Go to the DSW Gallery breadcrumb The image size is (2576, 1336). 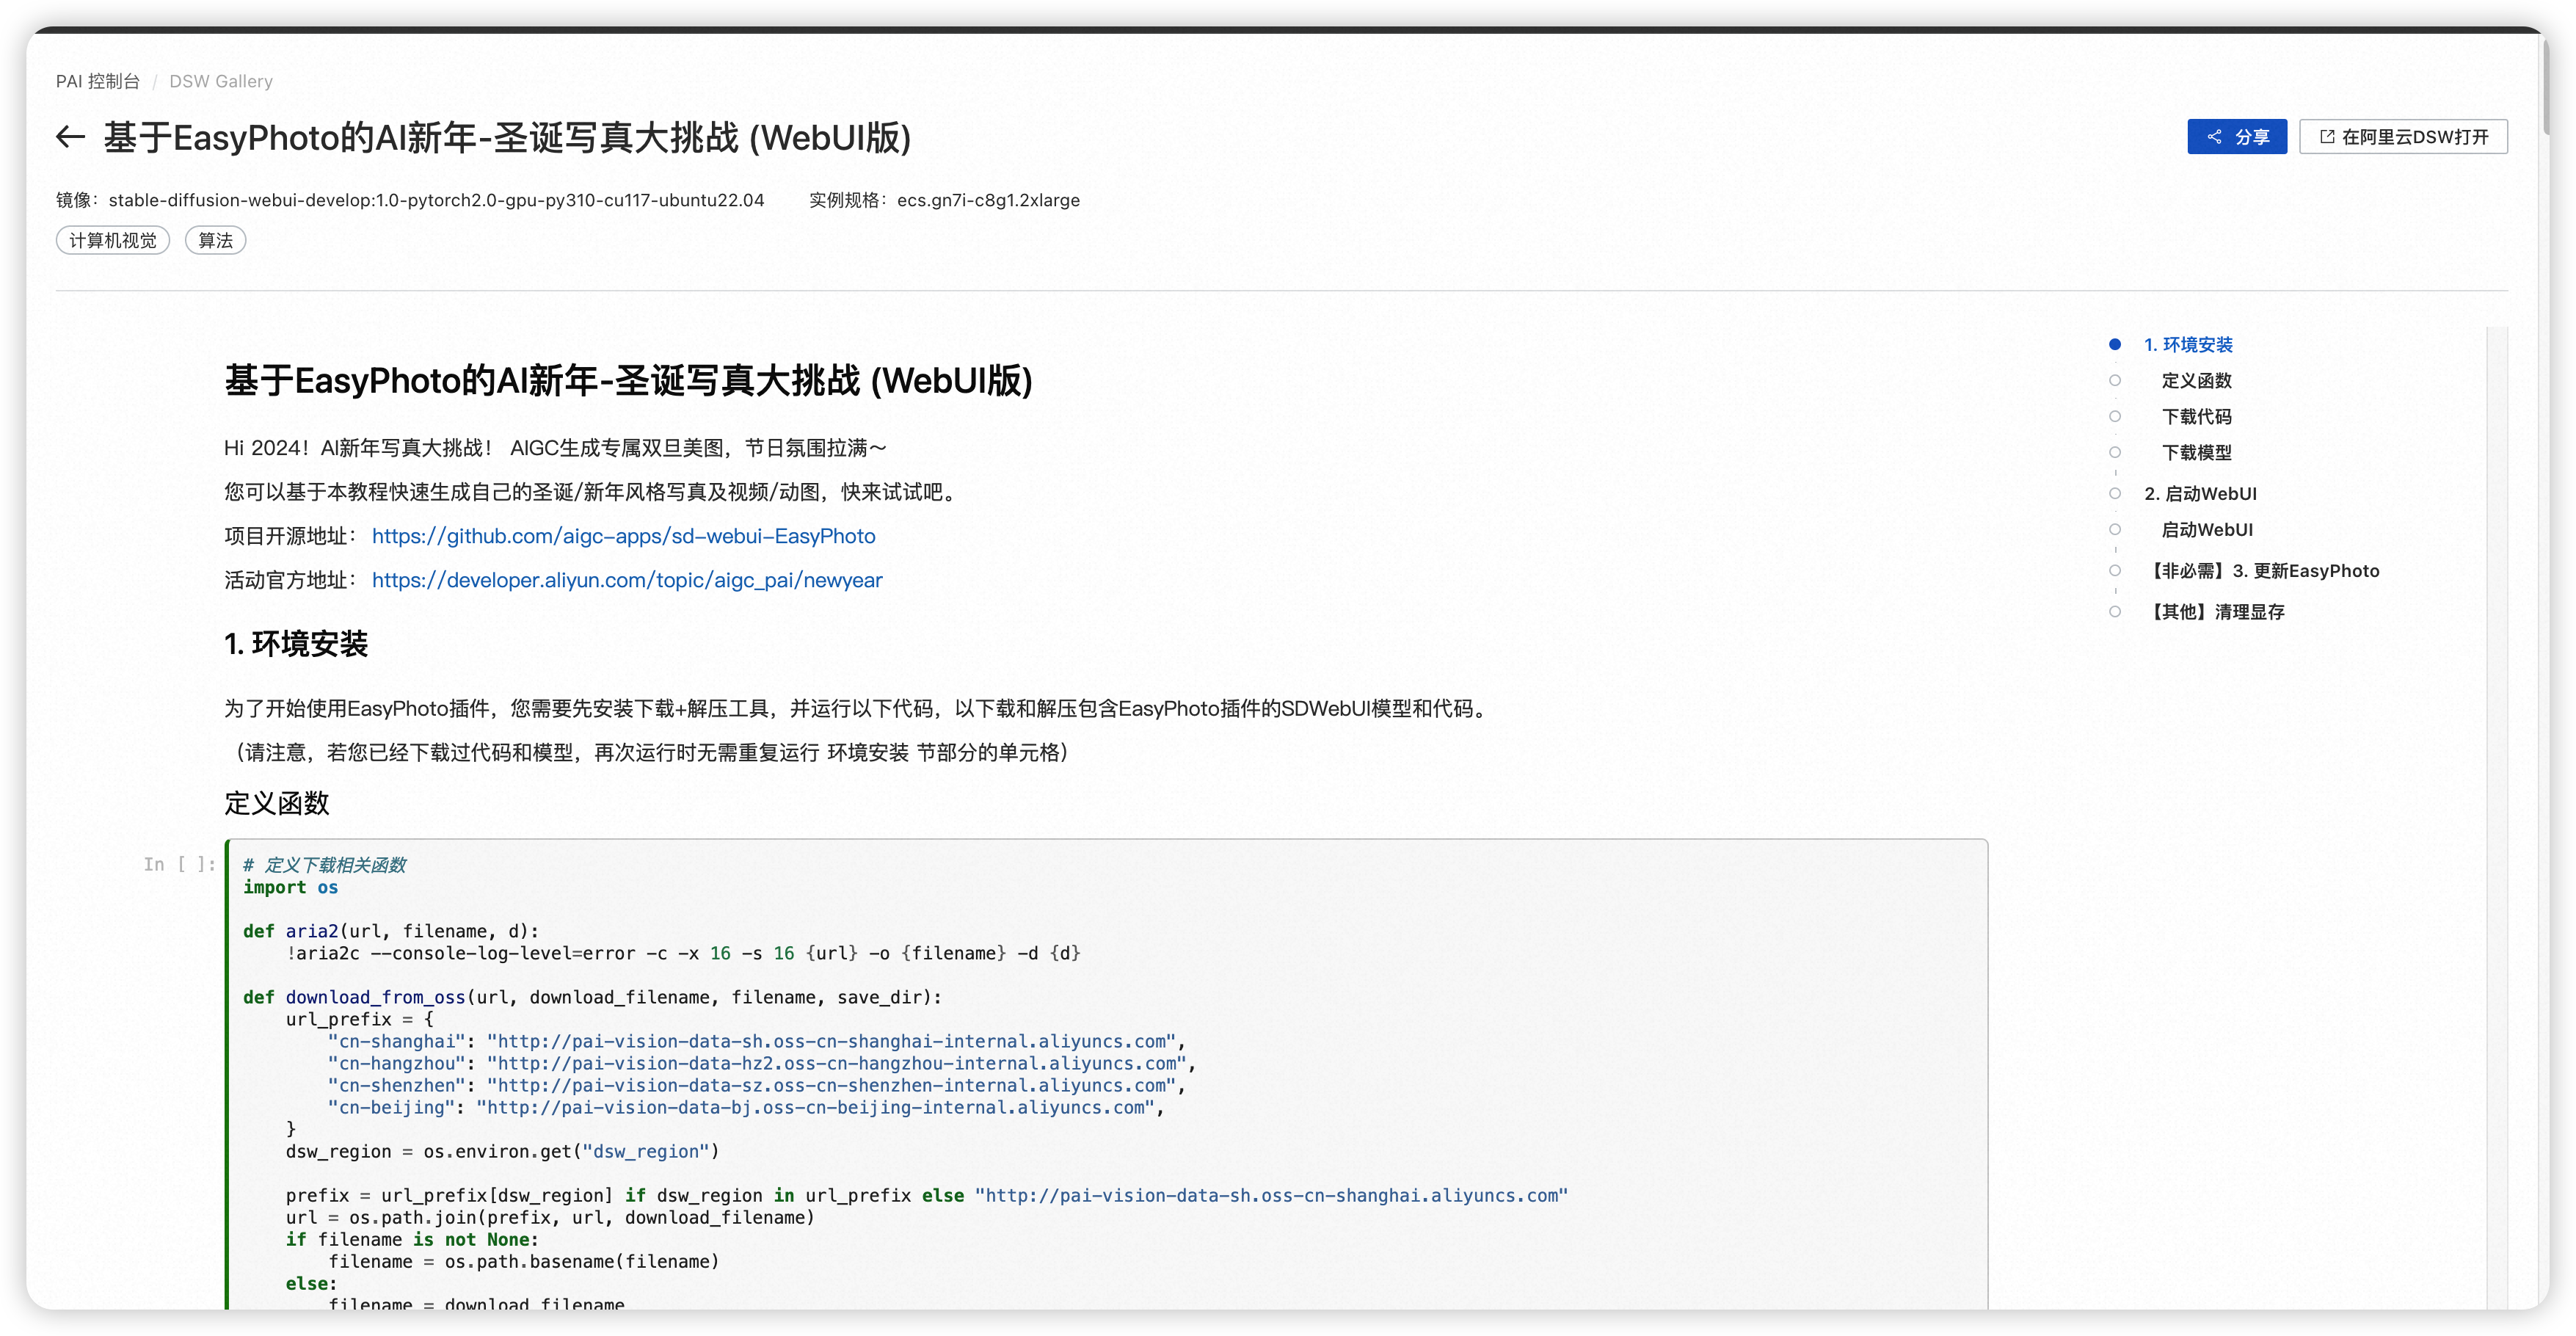click(x=221, y=81)
